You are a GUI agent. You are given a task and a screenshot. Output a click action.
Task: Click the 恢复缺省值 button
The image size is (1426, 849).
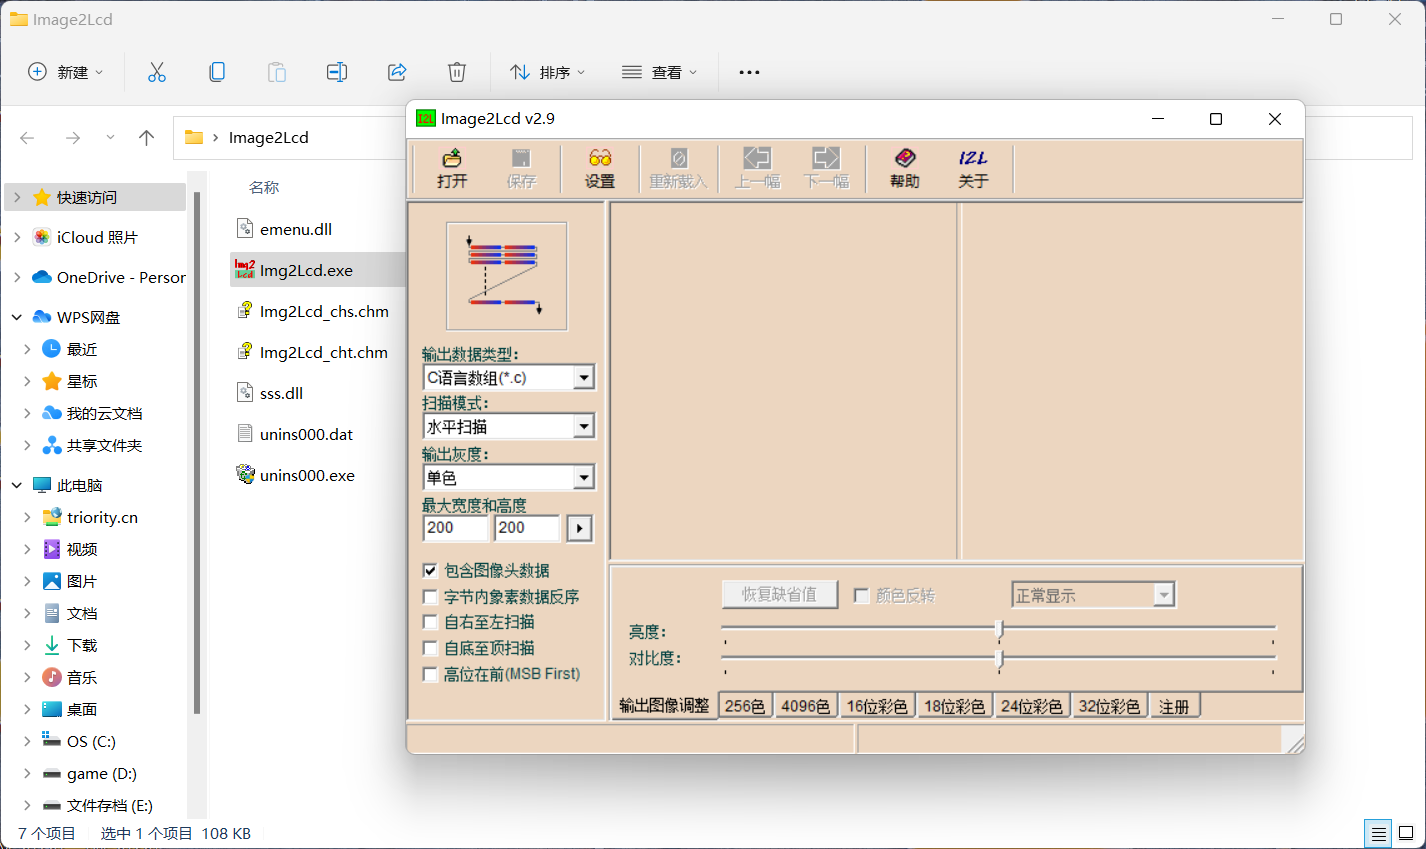click(780, 595)
